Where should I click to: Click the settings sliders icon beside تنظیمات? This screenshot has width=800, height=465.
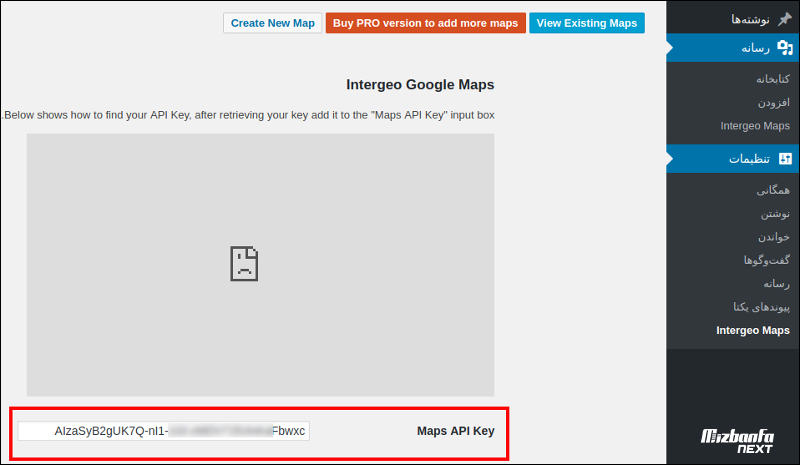click(785, 159)
